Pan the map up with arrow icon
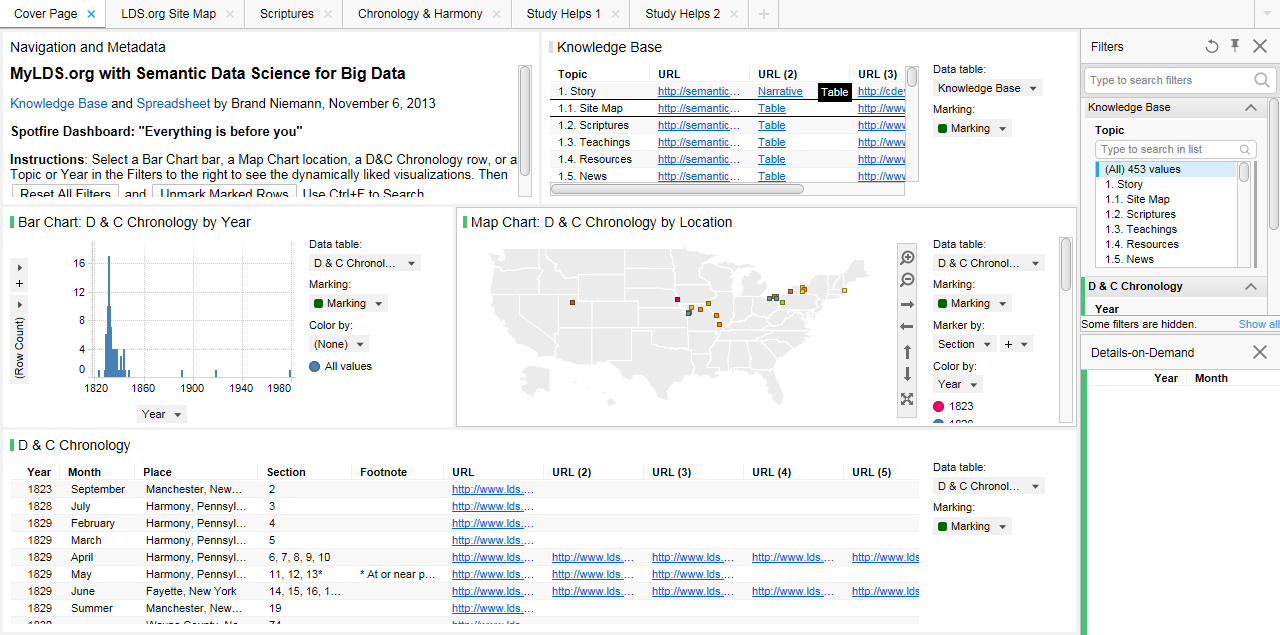Viewport: 1280px width, 635px height. click(x=907, y=351)
